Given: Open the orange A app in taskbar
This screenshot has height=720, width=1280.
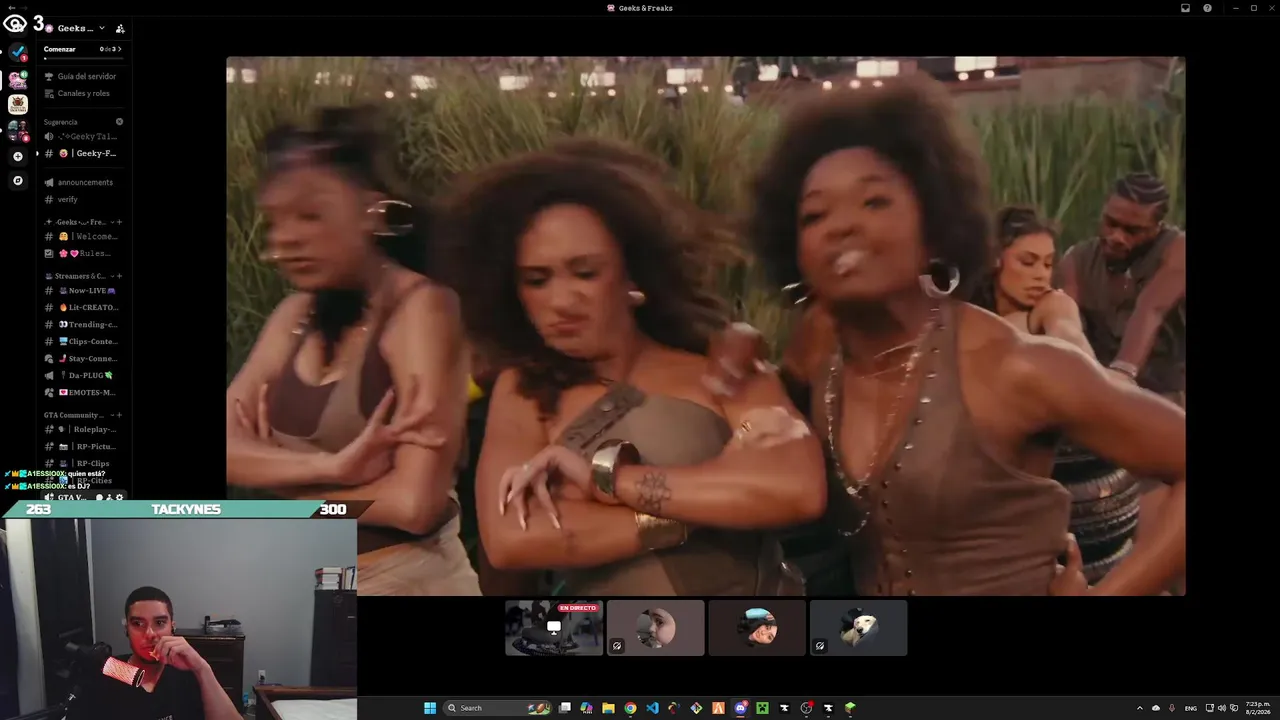Looking at the screenshot, I should (718, 708).
